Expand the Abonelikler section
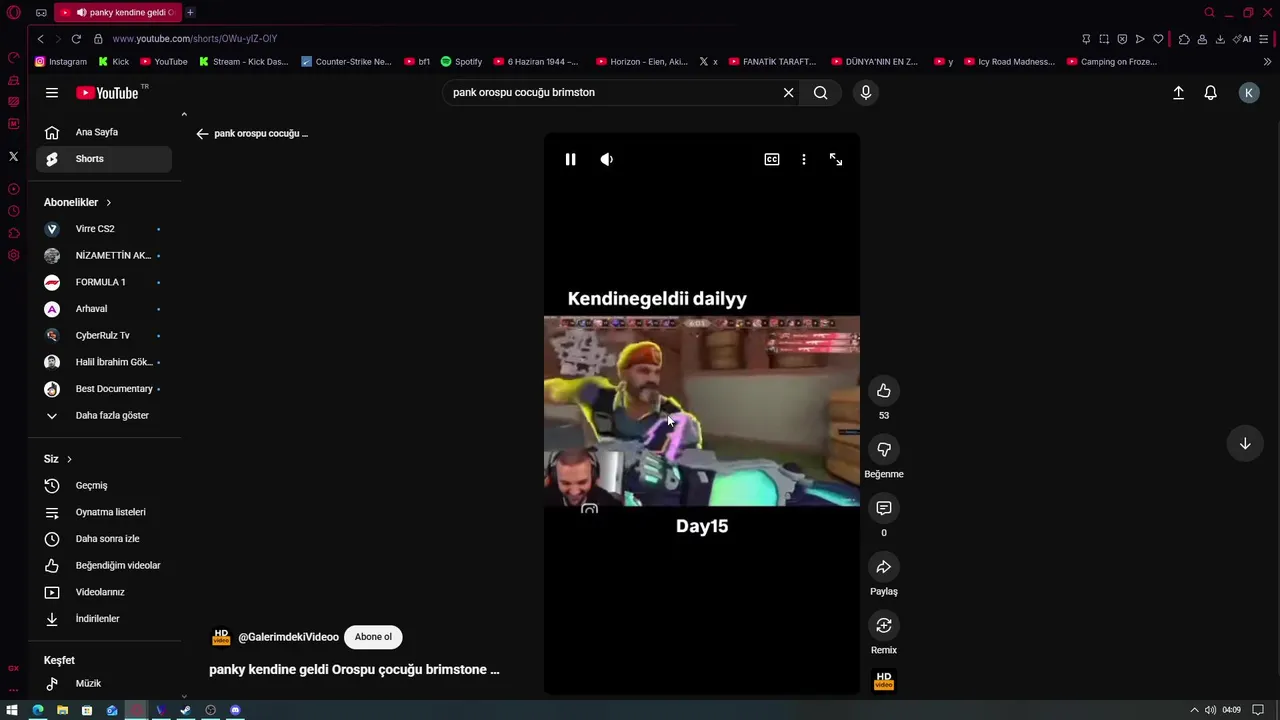 [78, 202]
